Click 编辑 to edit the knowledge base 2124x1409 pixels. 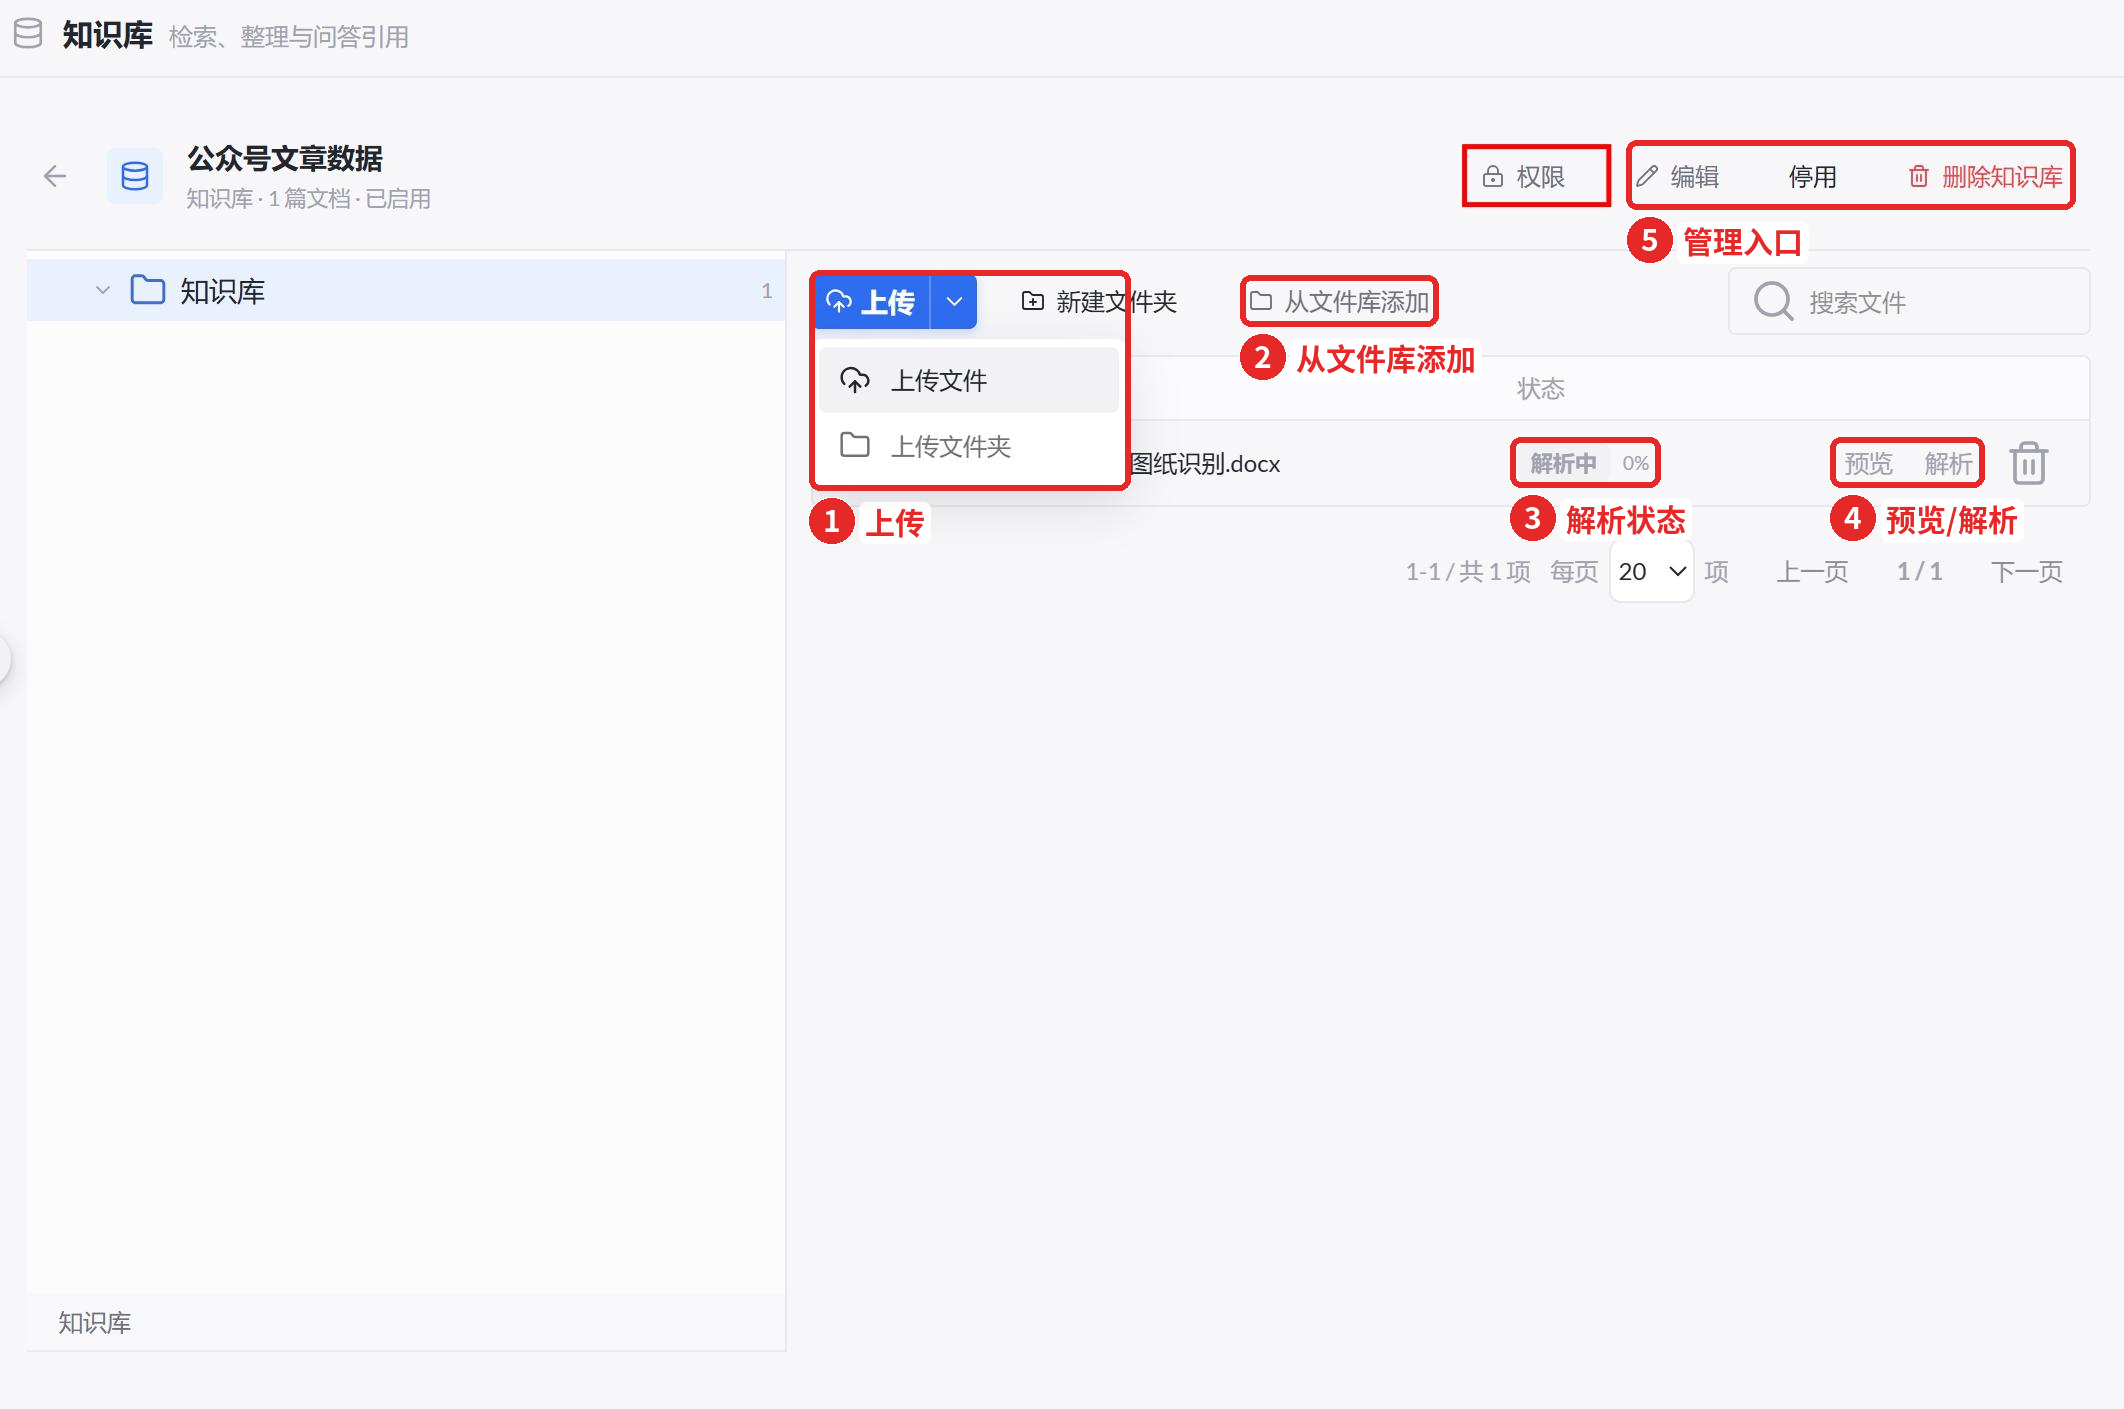pyautogui.click(x=1678, y=177)
